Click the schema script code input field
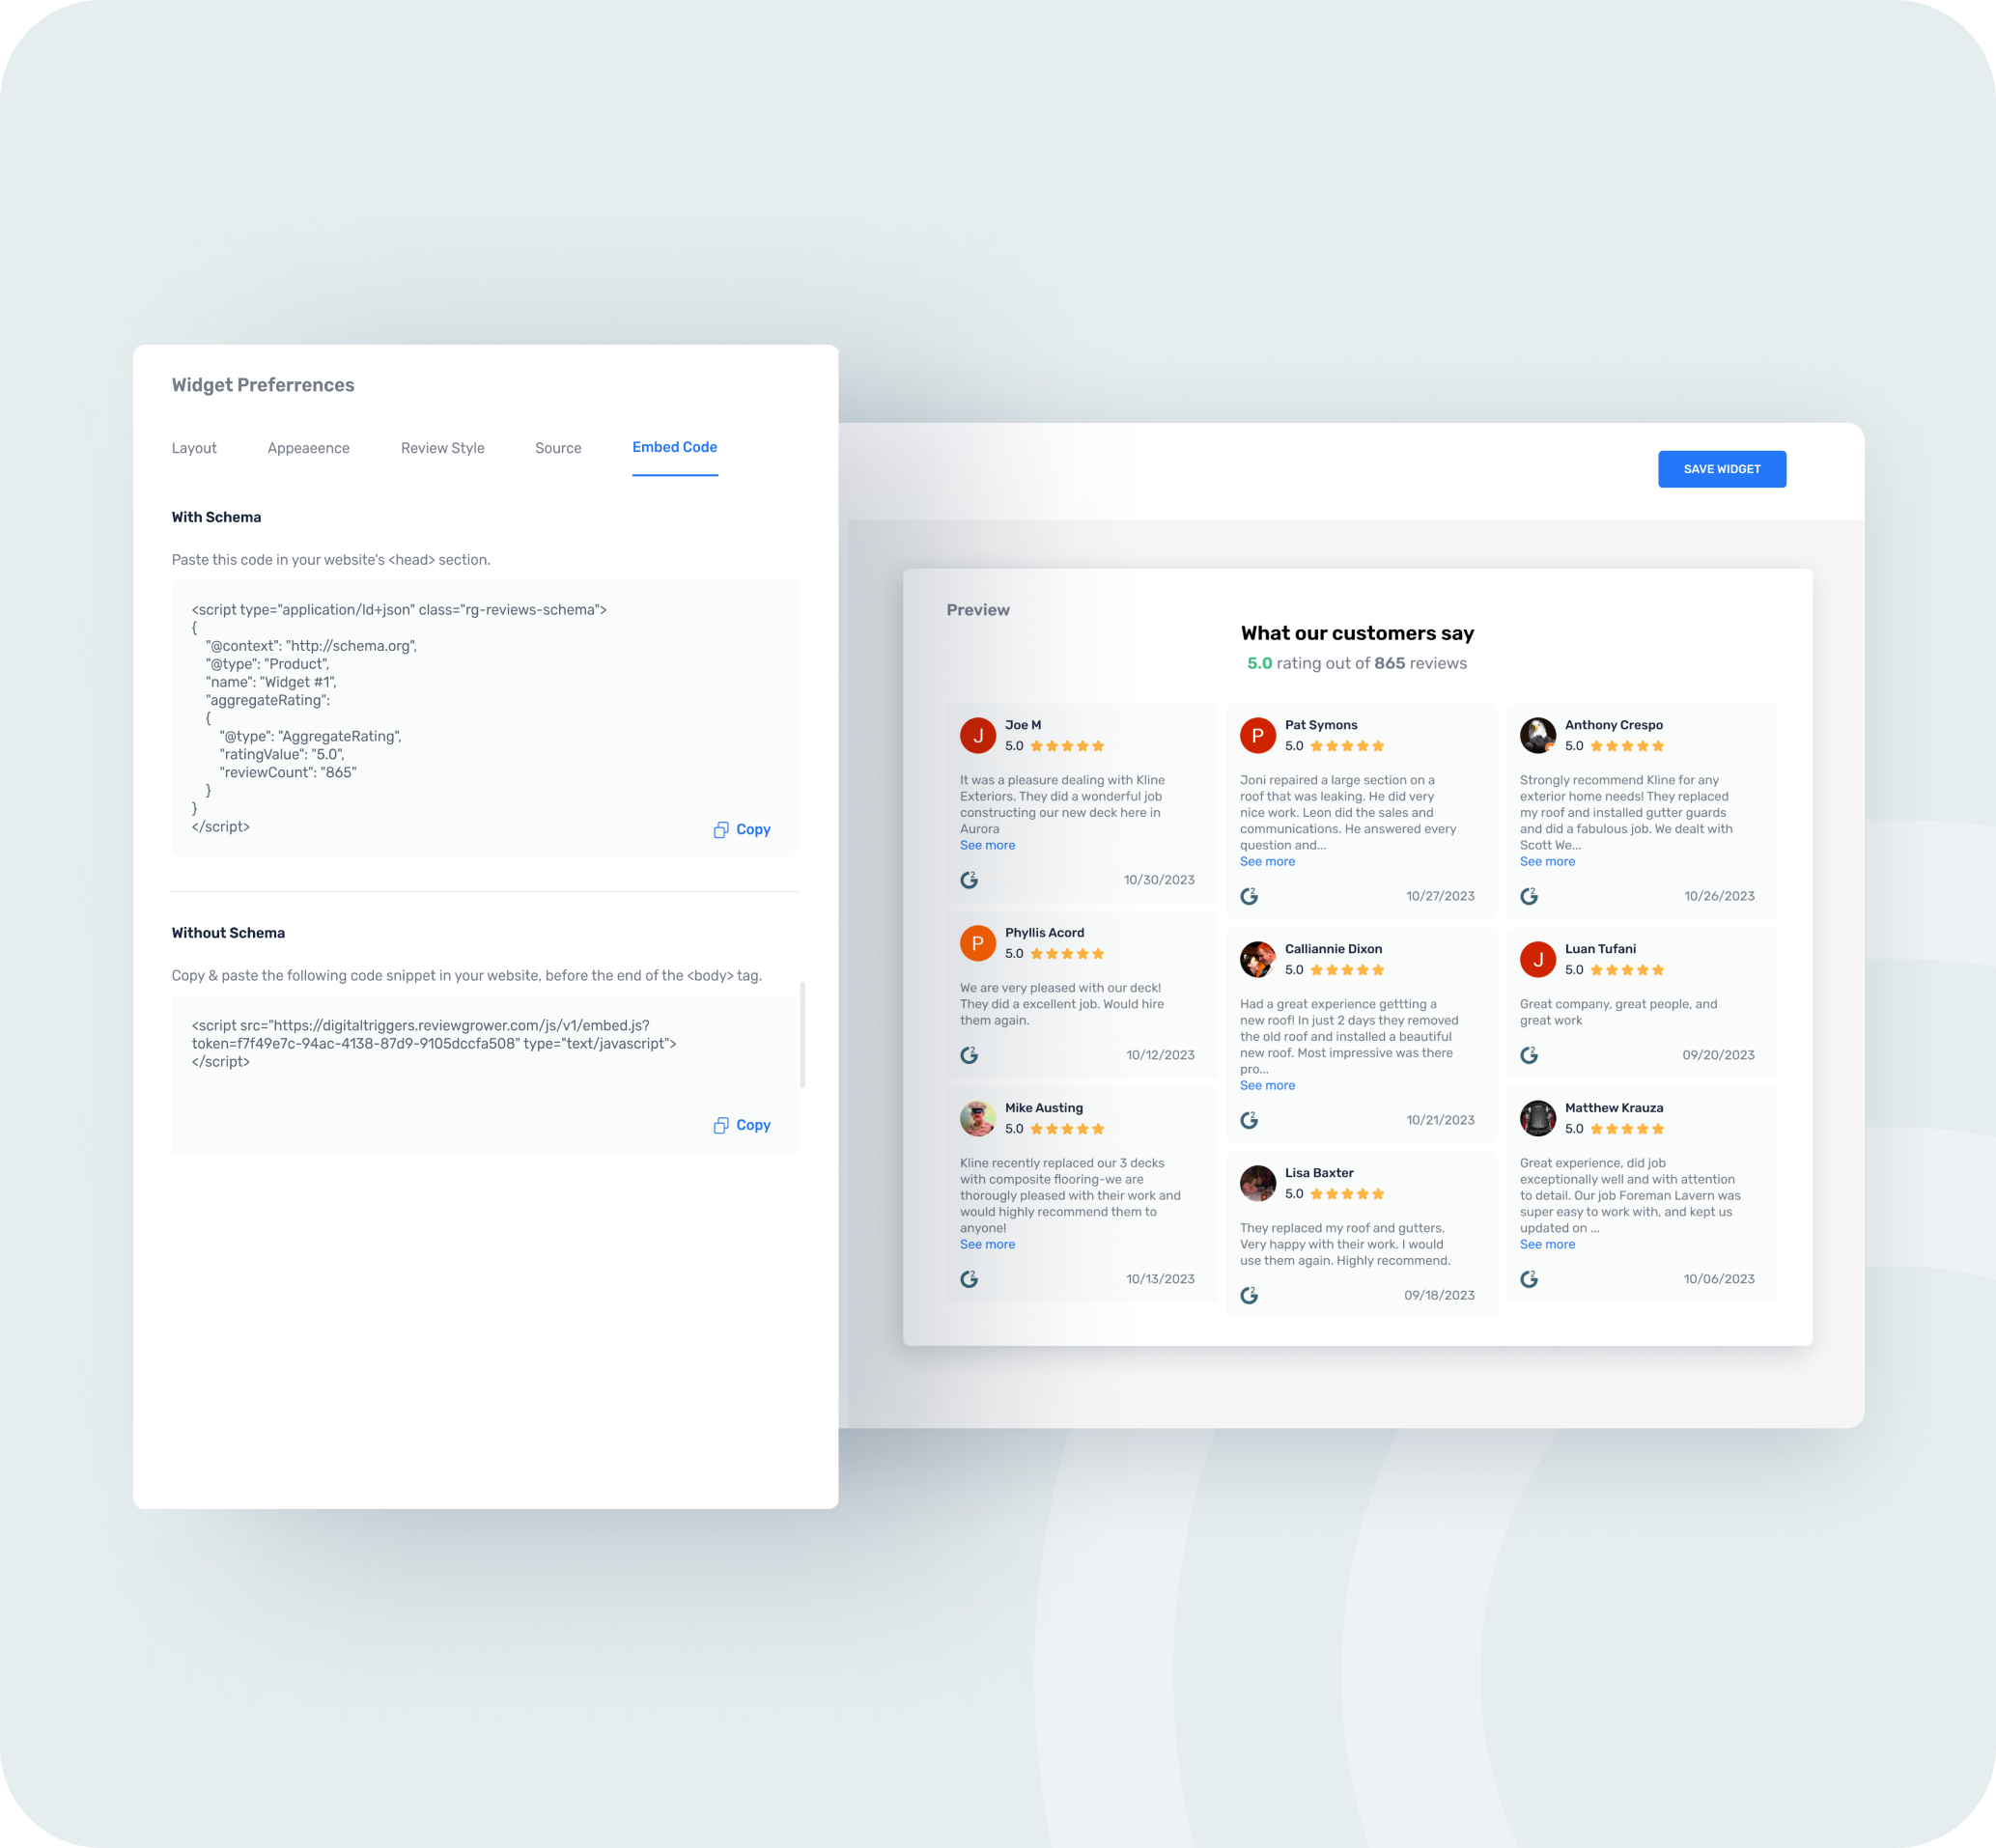Image resolution: width=1996 pixels, height=1848 pixels. (484, 718)
